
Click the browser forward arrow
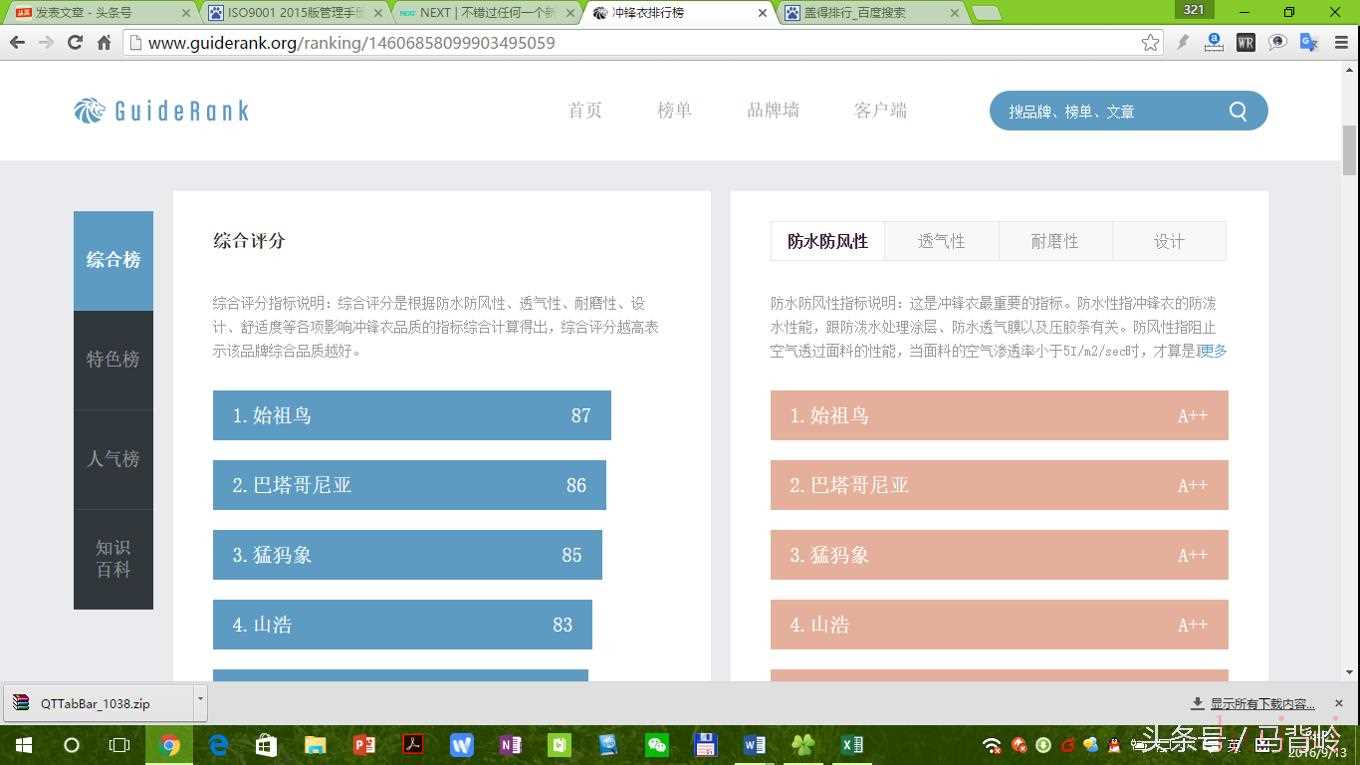coord(46,43)
